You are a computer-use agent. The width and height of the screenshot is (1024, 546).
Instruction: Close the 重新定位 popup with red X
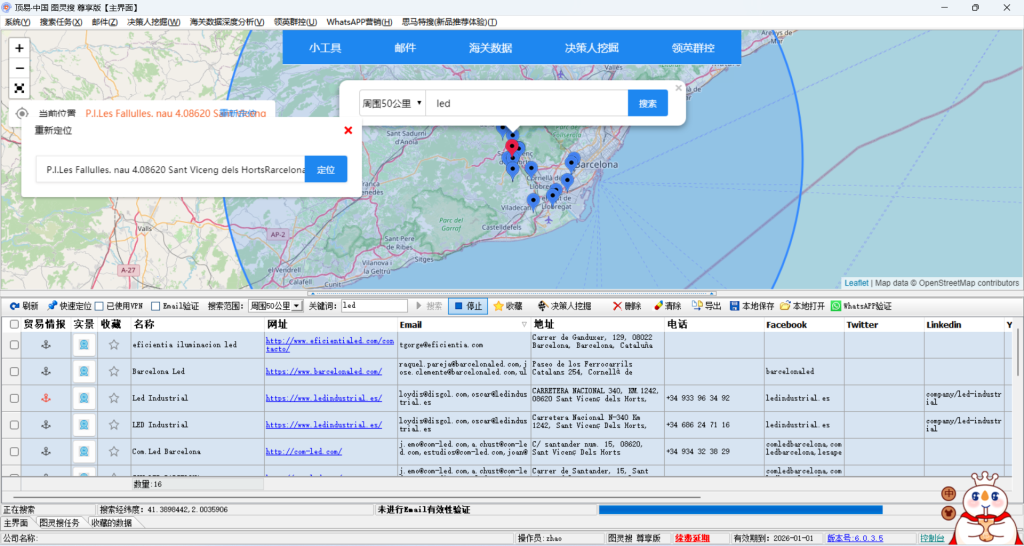coord(348,130)
